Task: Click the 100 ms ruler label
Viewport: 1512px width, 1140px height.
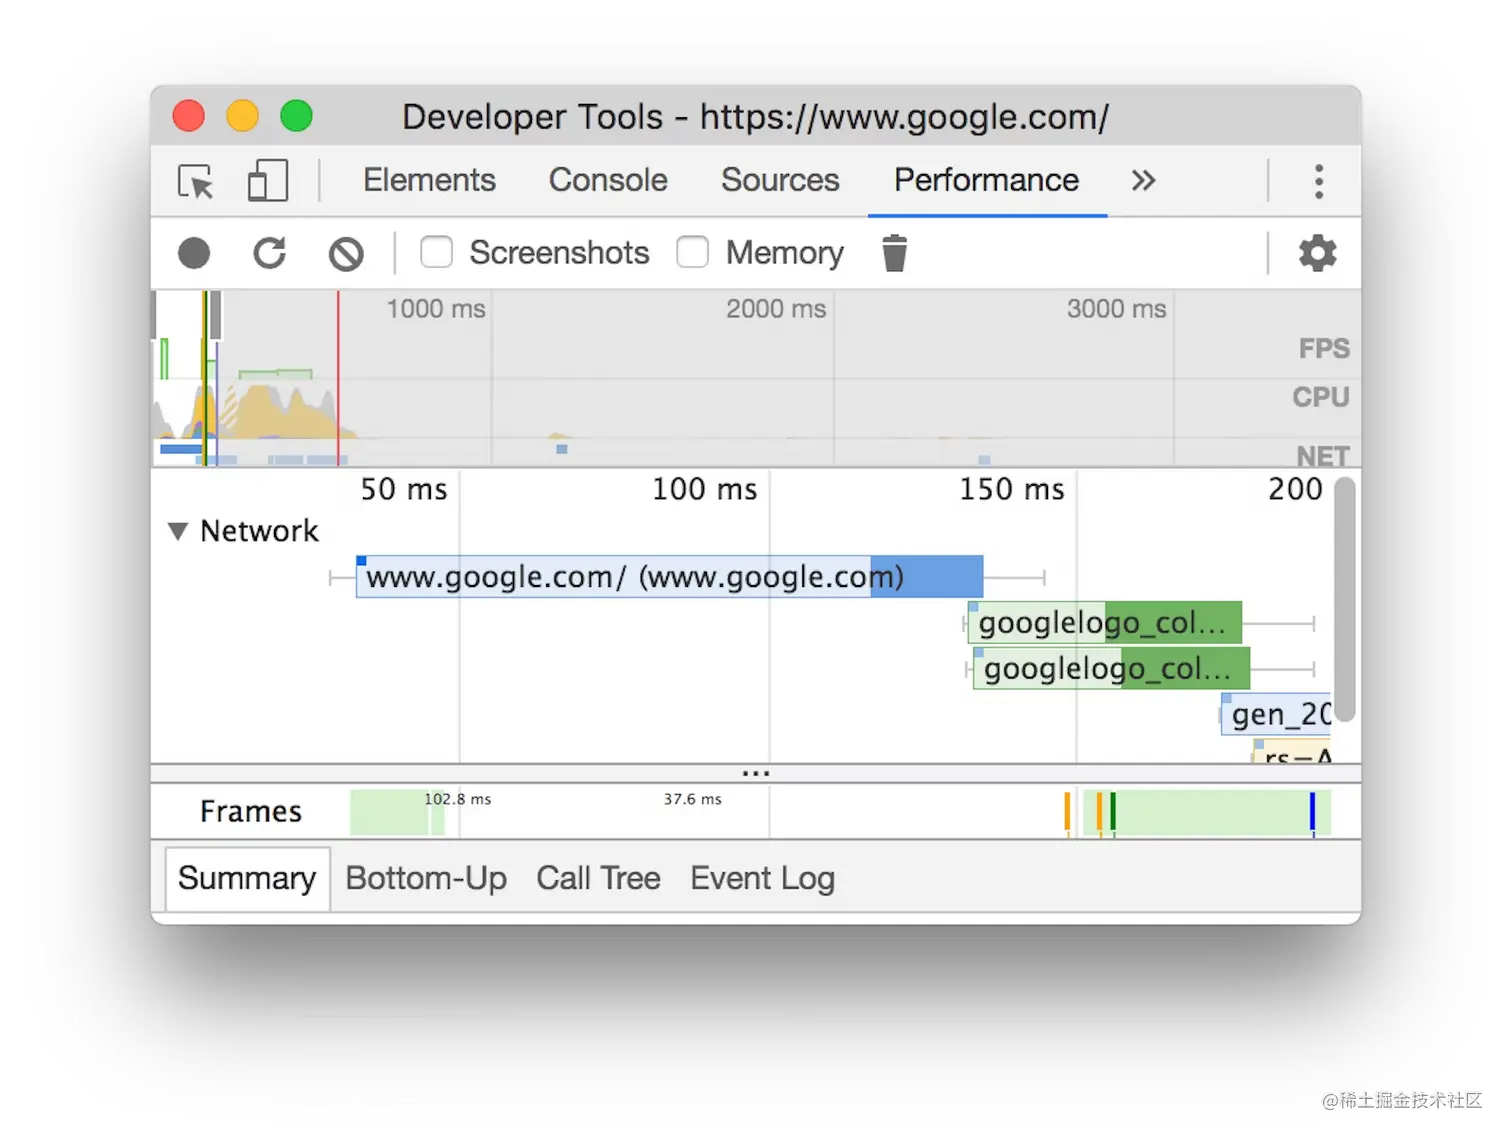Action: 704,489
